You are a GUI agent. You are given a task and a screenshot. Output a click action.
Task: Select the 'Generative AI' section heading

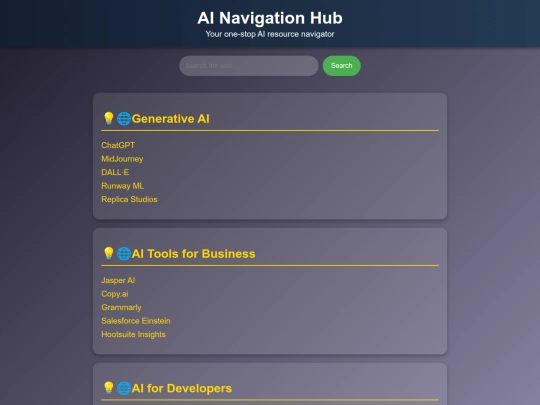tap(170, 119)
